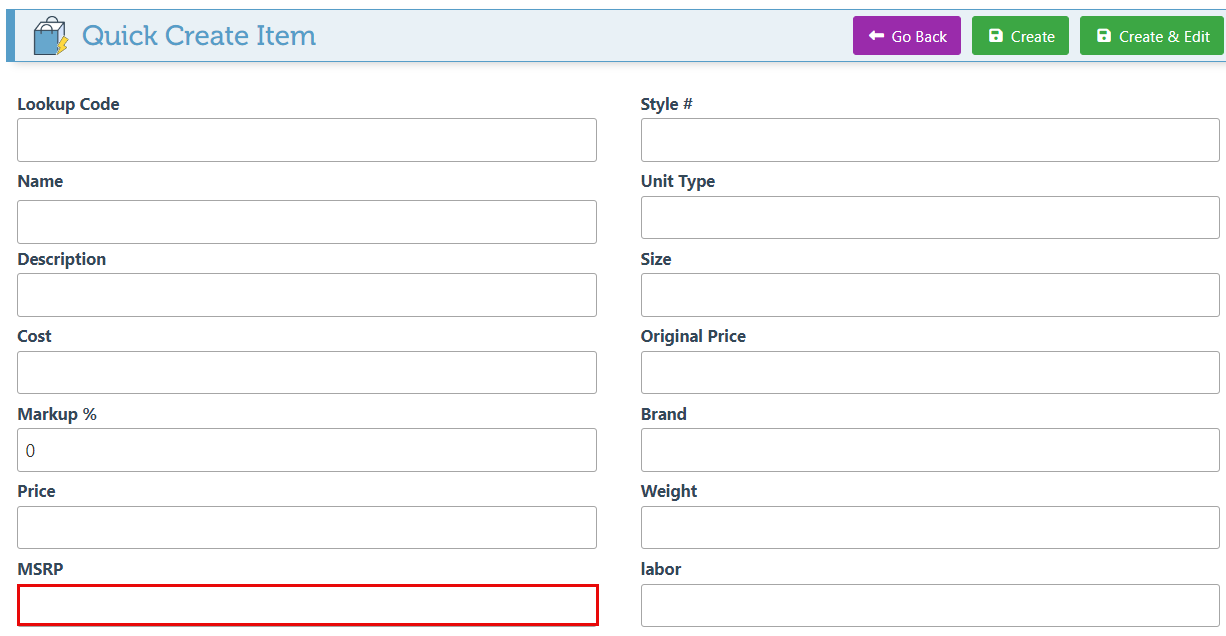Focus the Unit Type field
1226x636 pixels.
pos(930,217)
